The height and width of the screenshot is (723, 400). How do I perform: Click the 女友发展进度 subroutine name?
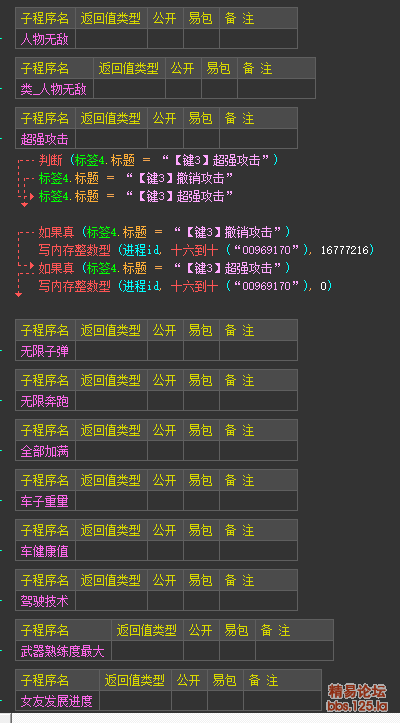point(57,701)
